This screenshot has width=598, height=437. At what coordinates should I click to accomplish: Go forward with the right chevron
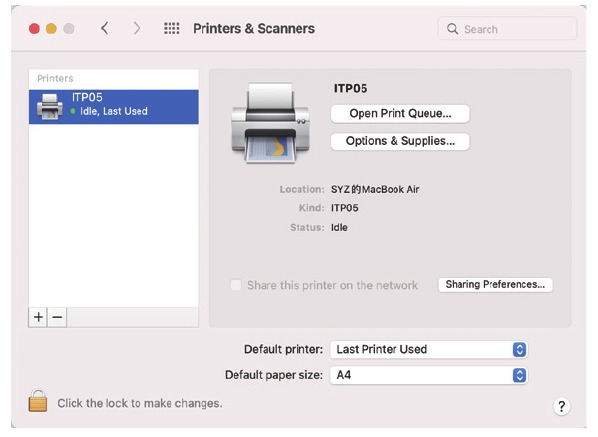tap(137, 28)
